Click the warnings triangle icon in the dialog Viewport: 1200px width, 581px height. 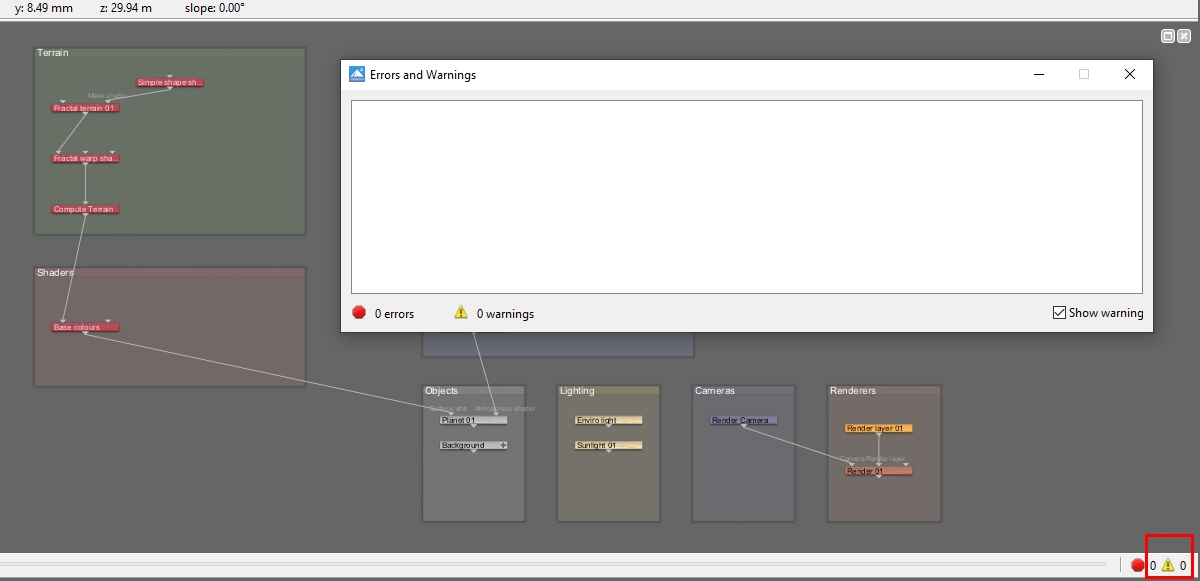click(461, 312)
